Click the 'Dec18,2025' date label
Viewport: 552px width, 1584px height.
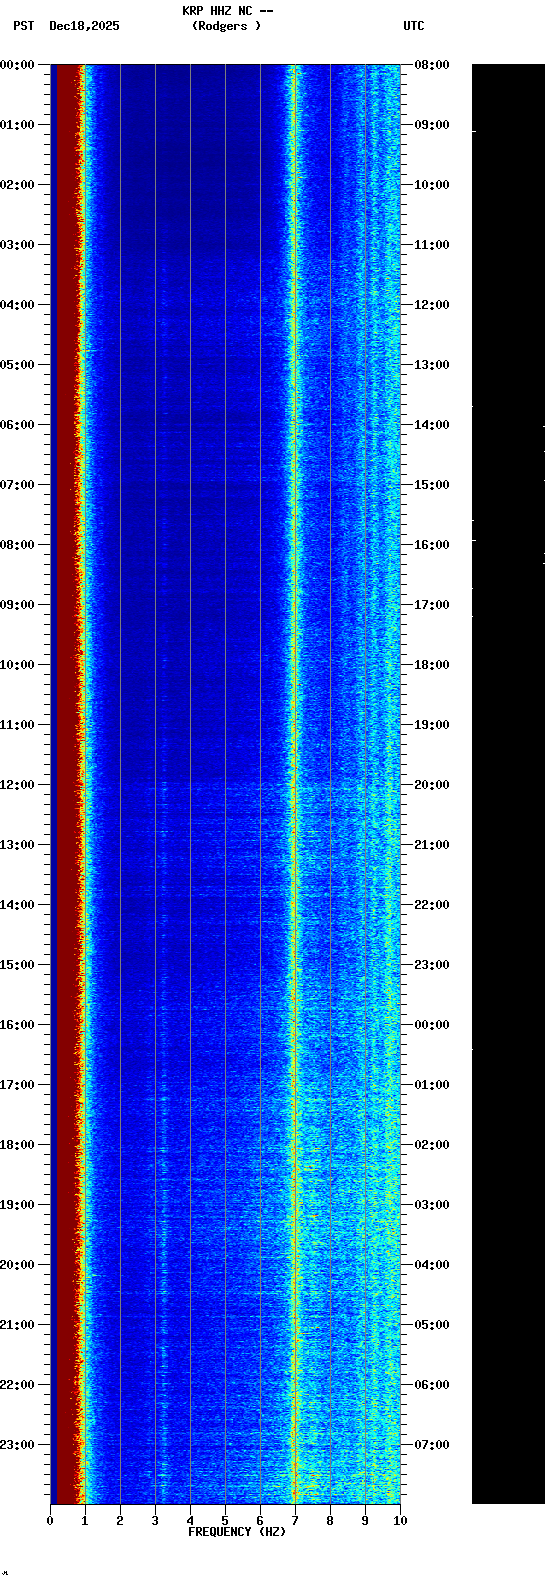(x=84, y=26)
